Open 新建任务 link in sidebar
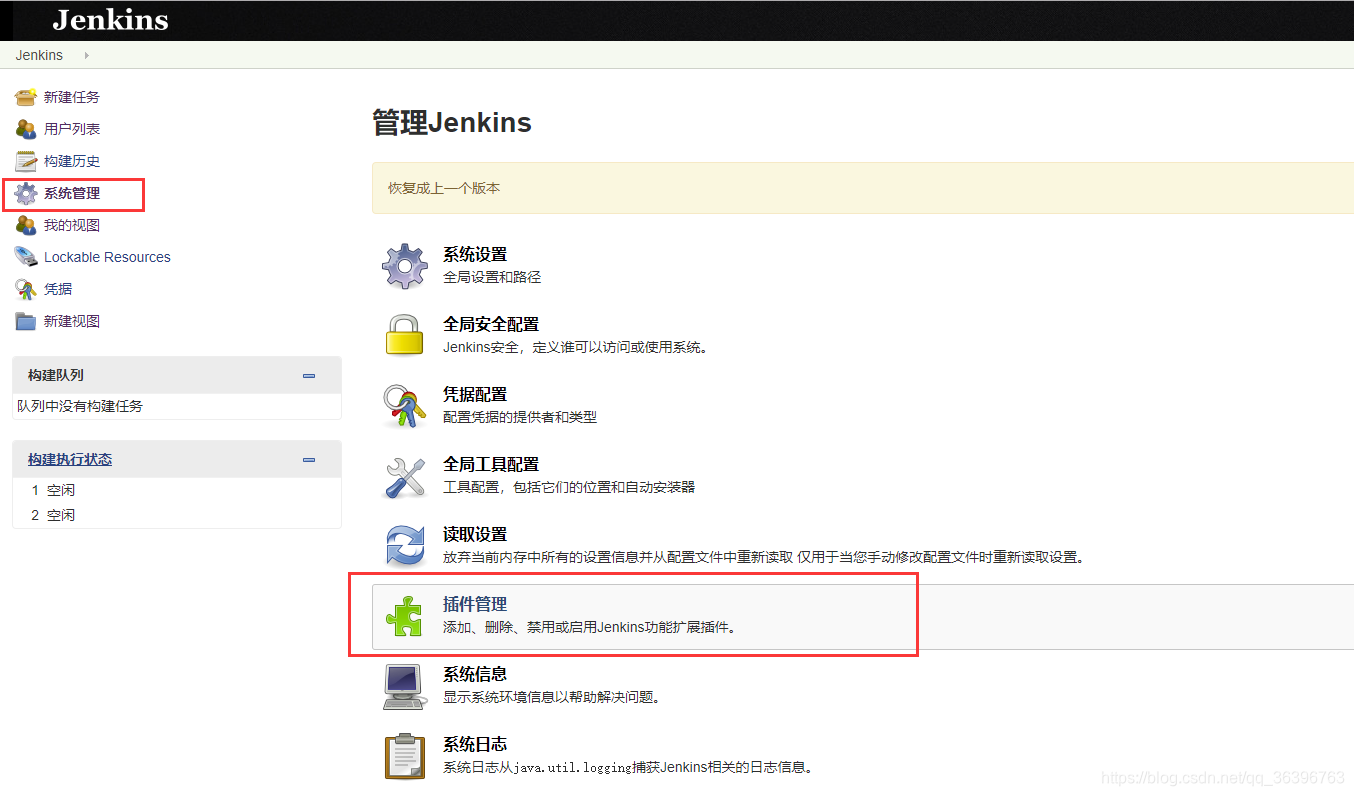 point(72,97)
